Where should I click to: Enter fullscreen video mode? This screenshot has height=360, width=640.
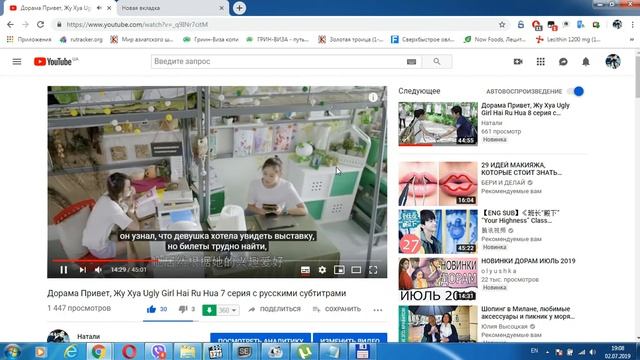pyautogui.click(x=373, y=270)
